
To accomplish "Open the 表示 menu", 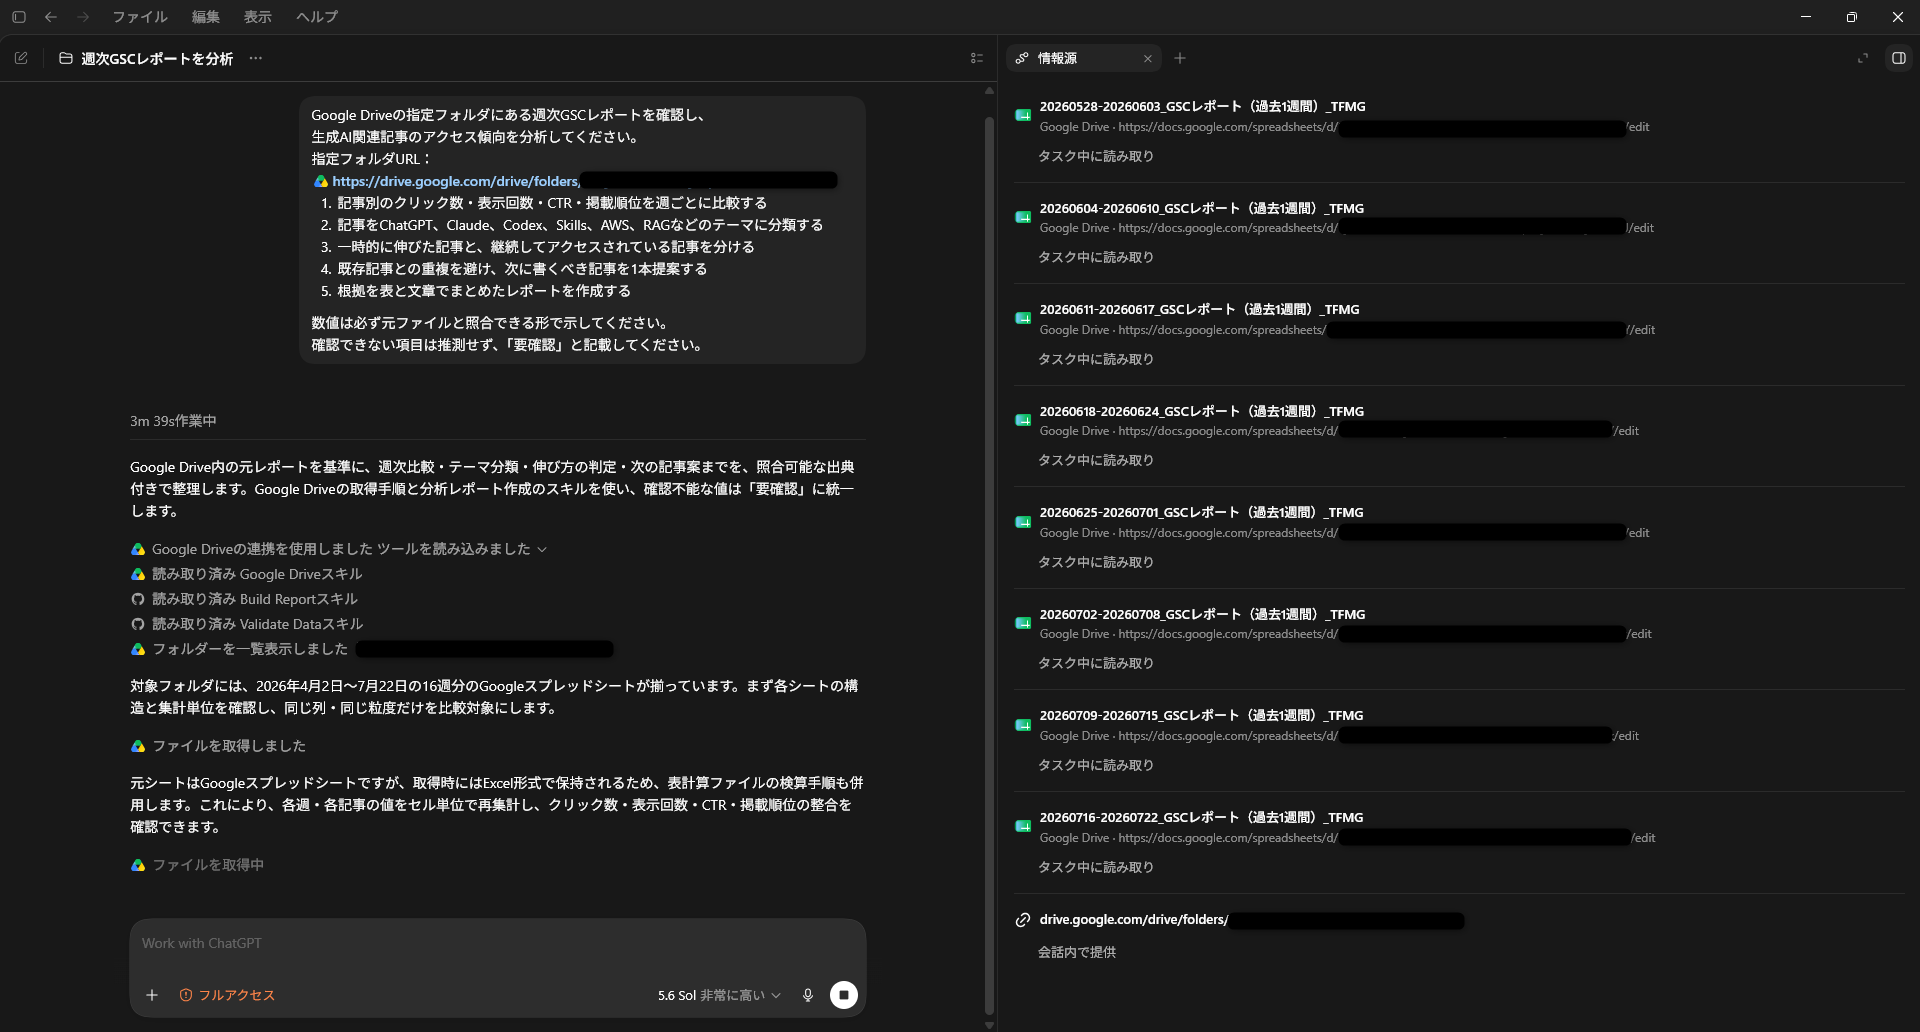I will point(258,17).
